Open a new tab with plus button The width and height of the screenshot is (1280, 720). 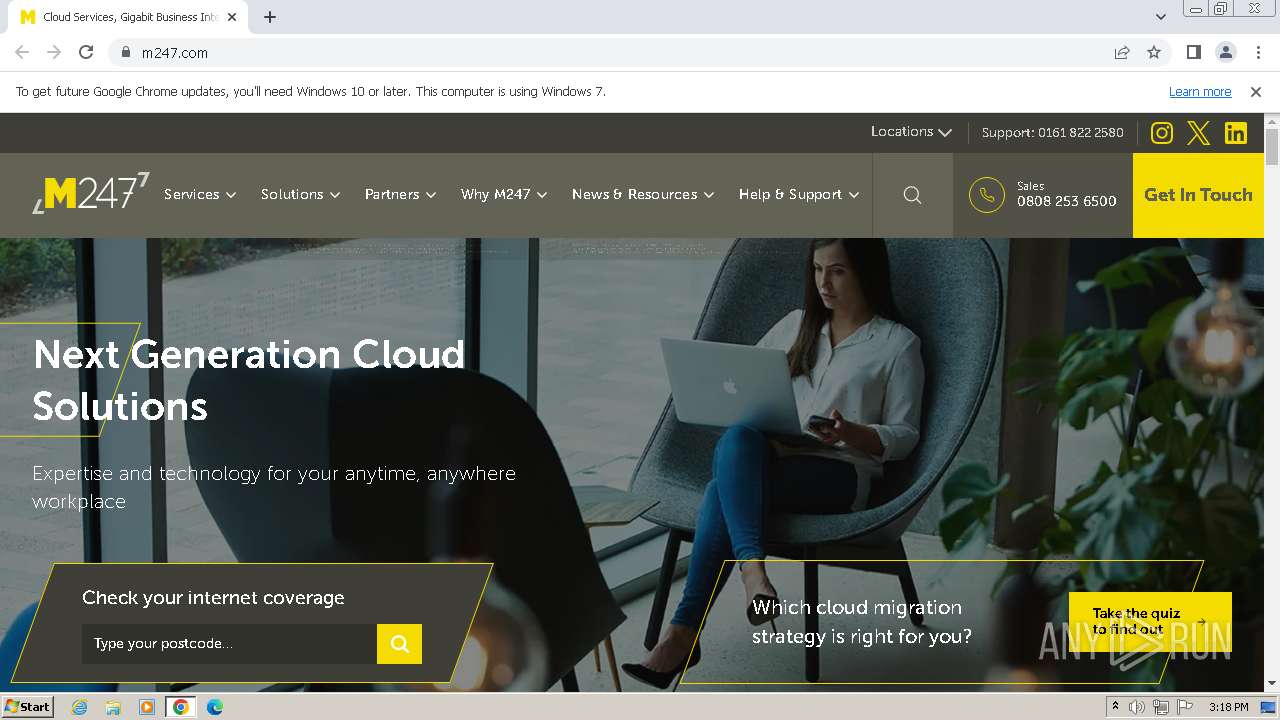(270, 17)
